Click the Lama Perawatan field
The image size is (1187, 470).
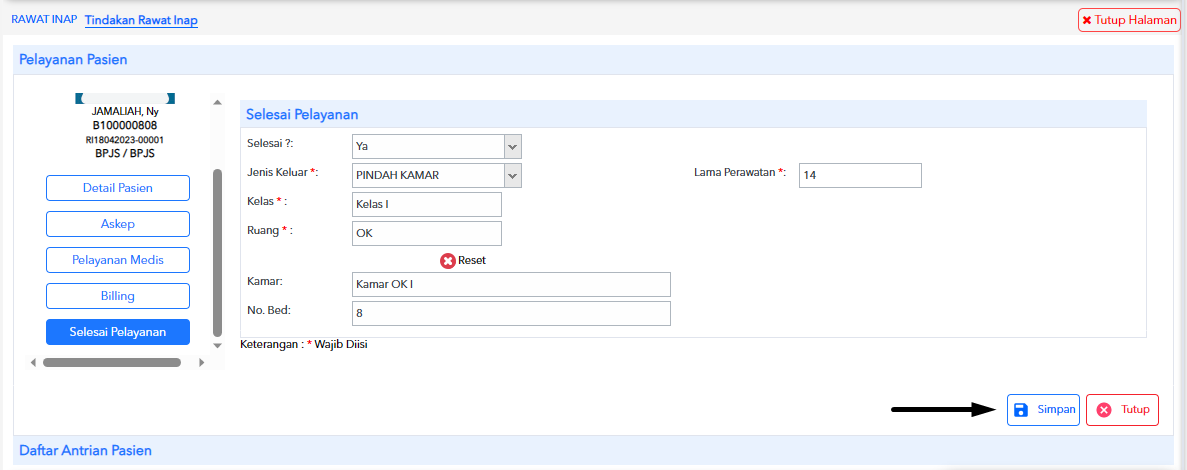click(860, 175)
